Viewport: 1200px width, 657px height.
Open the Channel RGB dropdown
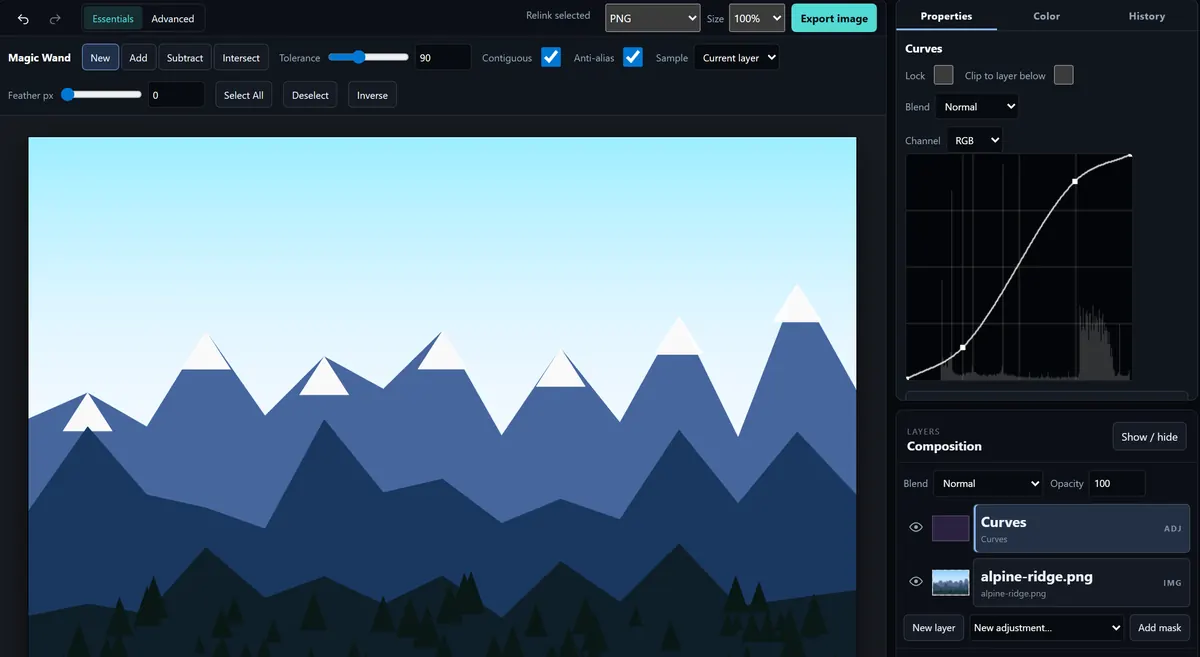[x=975, y=141]
